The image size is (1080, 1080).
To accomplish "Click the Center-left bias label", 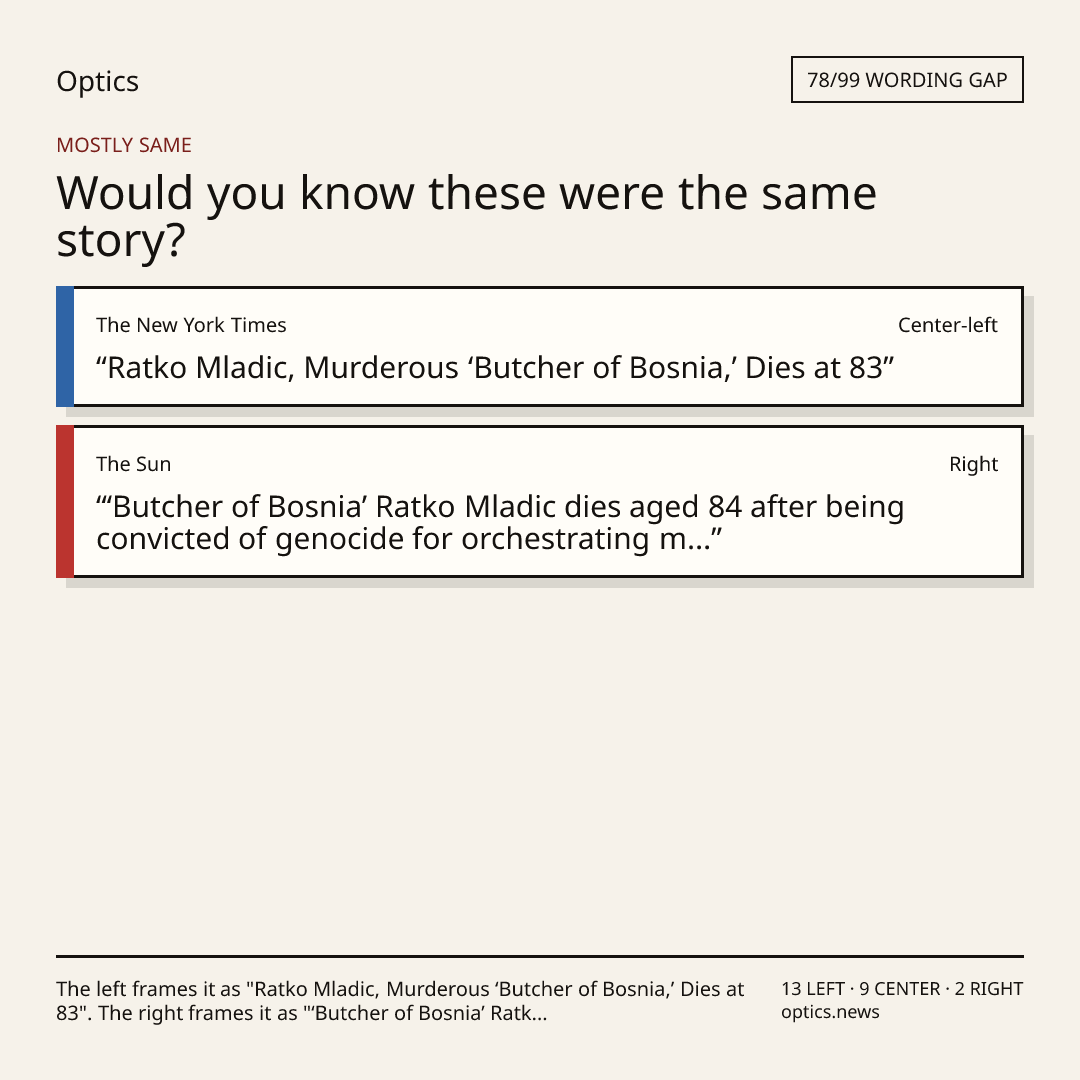I will tap(947, 325).
